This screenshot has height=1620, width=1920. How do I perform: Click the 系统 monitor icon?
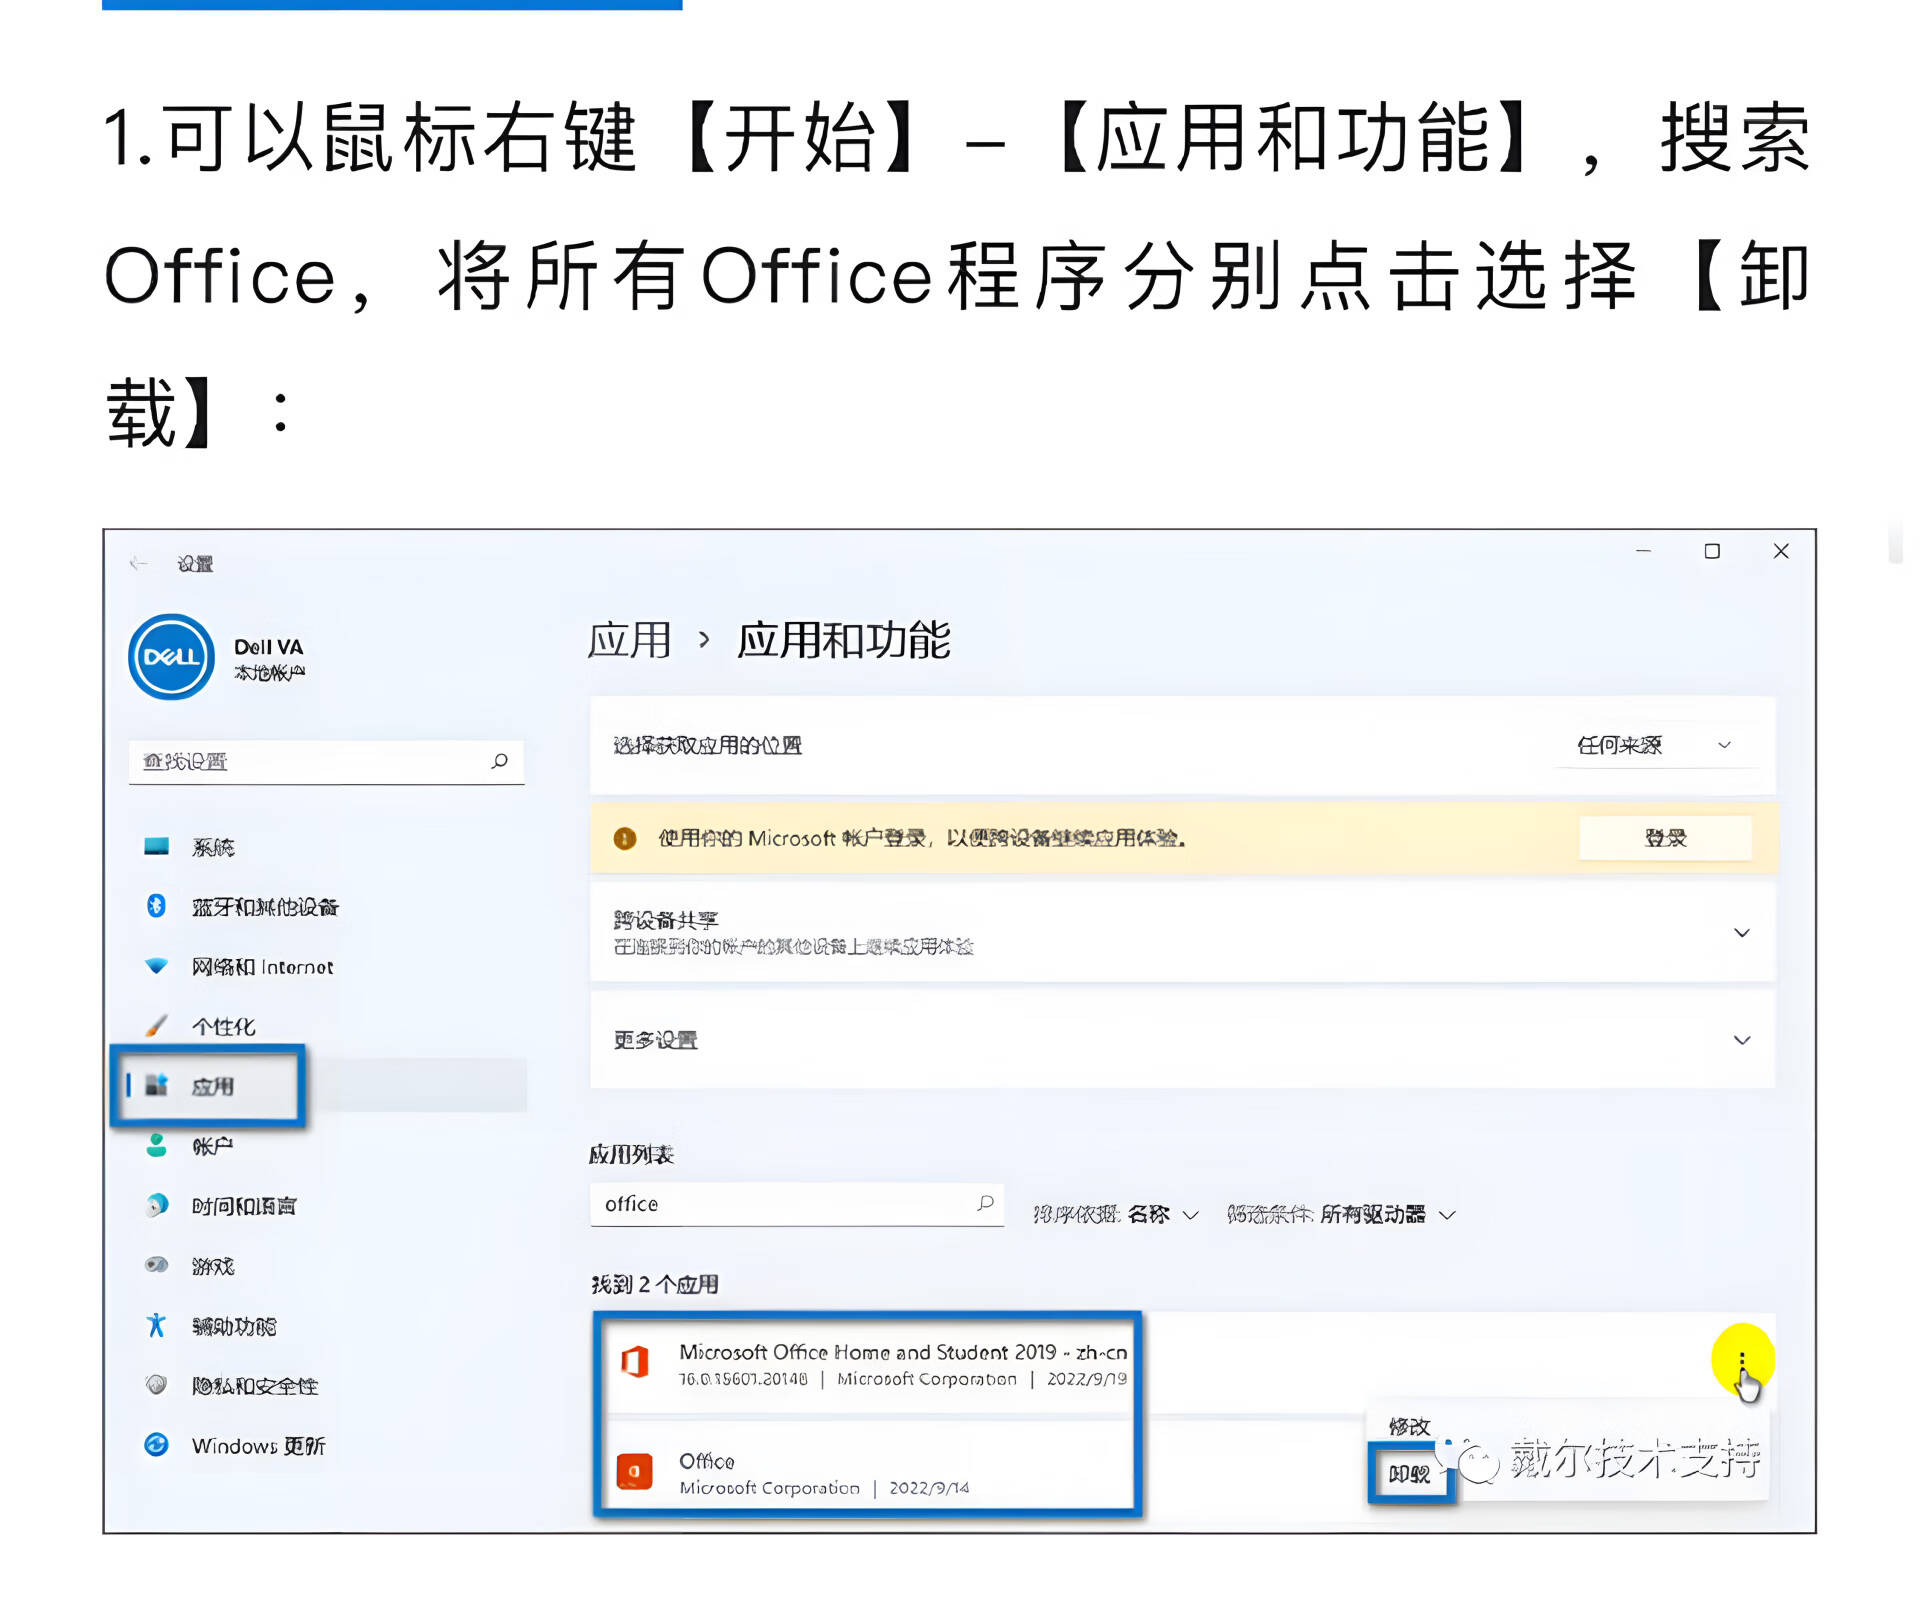click(x=156, y=847)
